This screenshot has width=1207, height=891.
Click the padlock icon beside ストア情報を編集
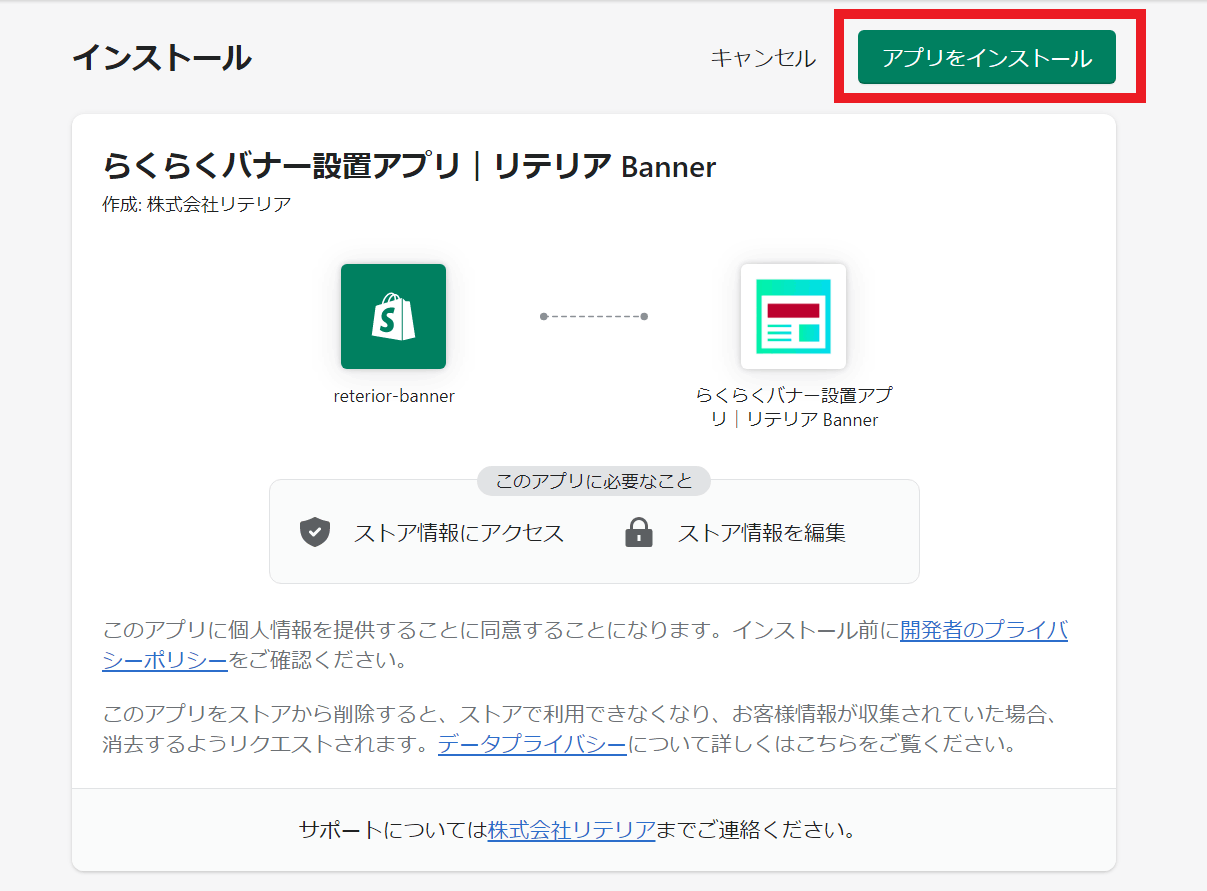click(x=638, y=532)
